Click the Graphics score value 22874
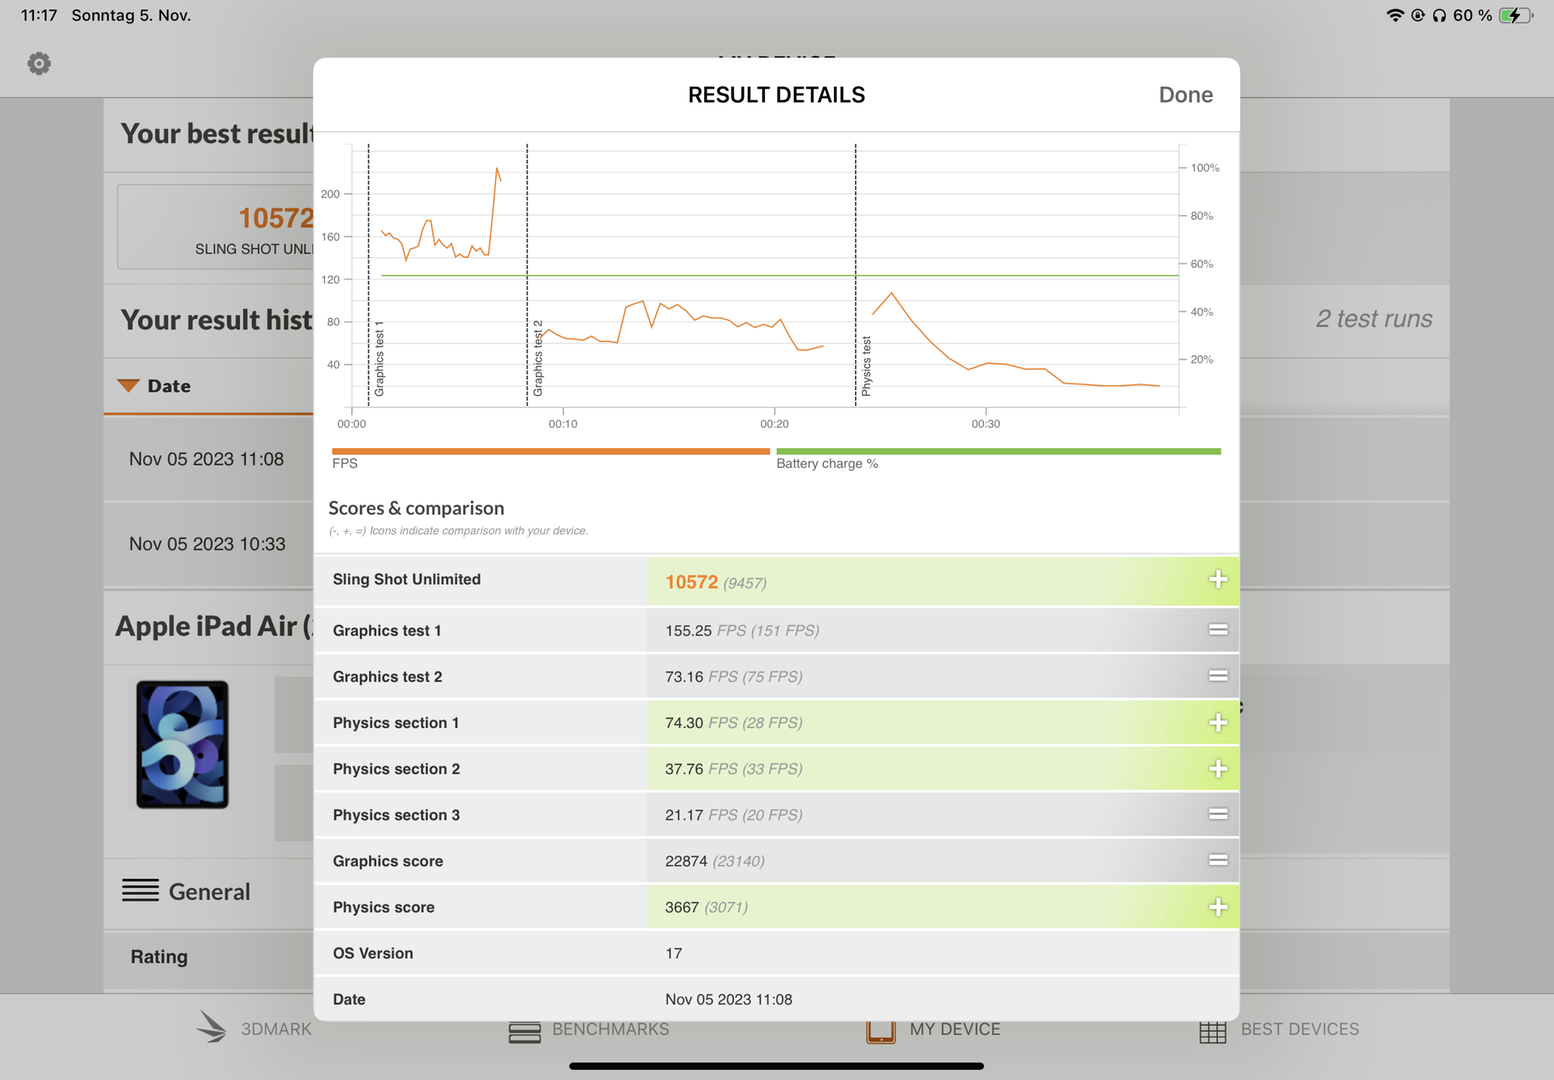1554x1080 pixels. coord(686,861)
